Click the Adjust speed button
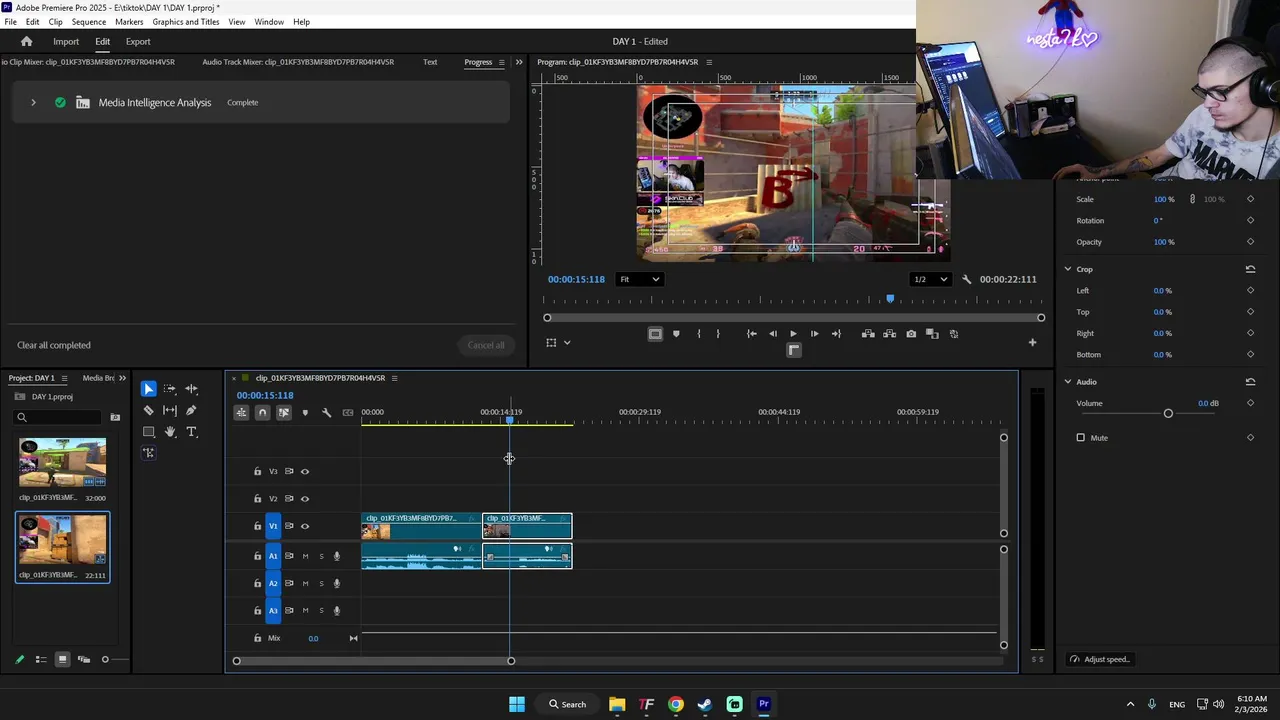This screenshot has width=1280, height=720. (1100, 659)
